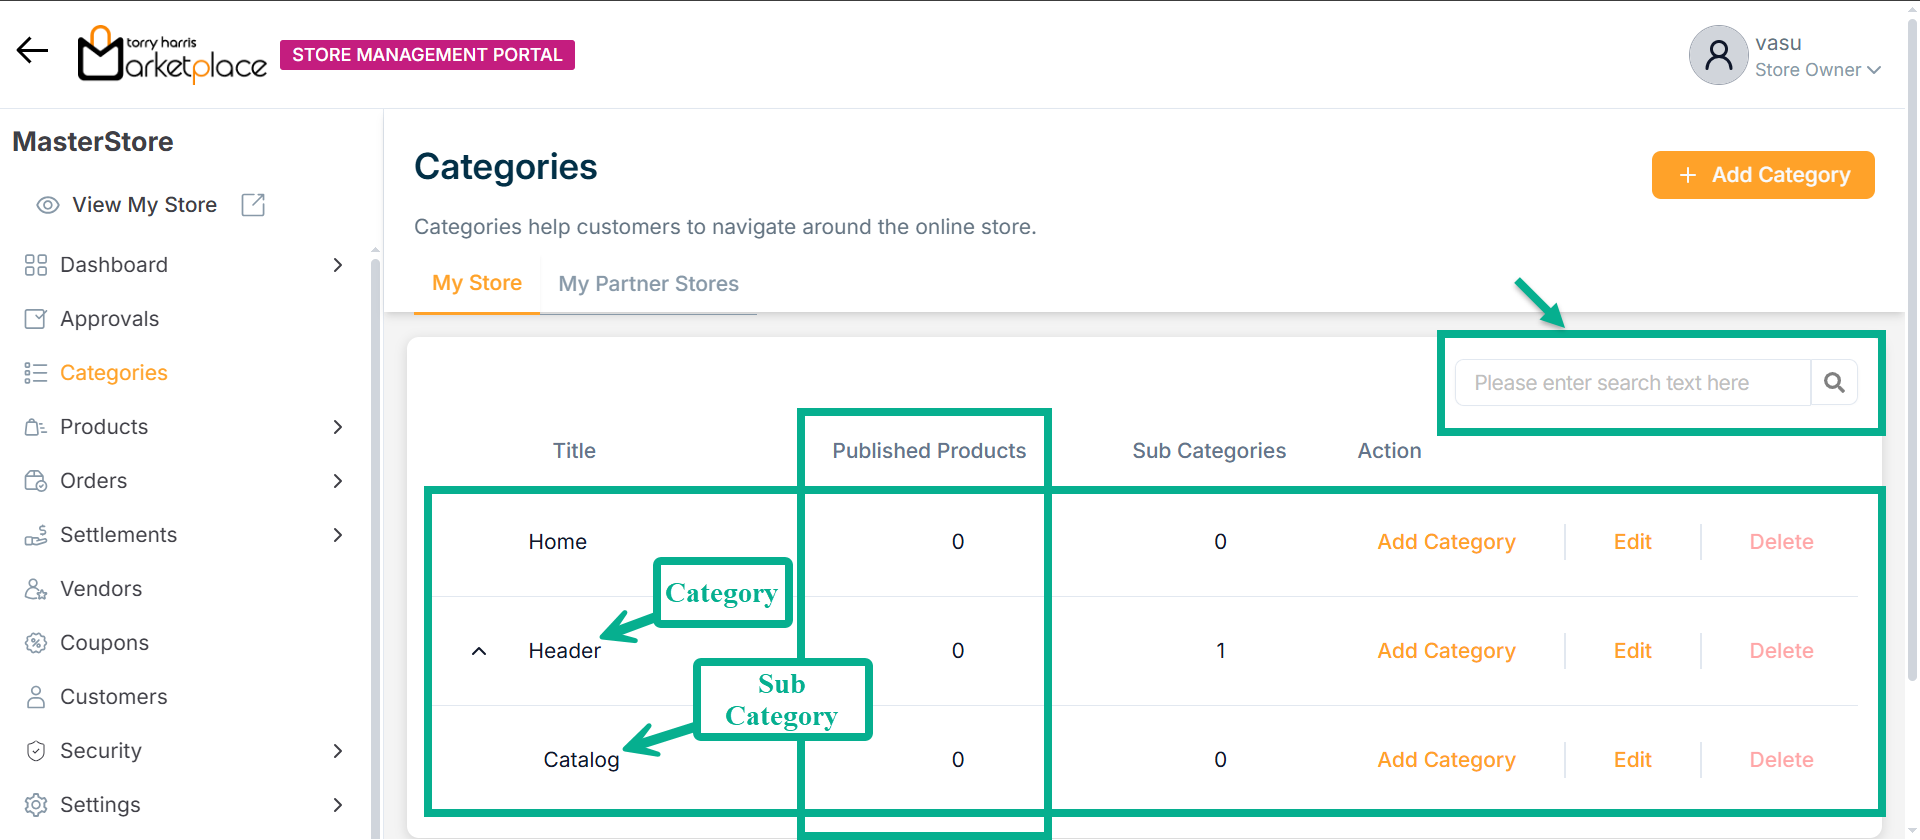This screenshot has width=1920, height=840.
Task: Open external link icon beside View My Store
Action: [x=253, y=205]
